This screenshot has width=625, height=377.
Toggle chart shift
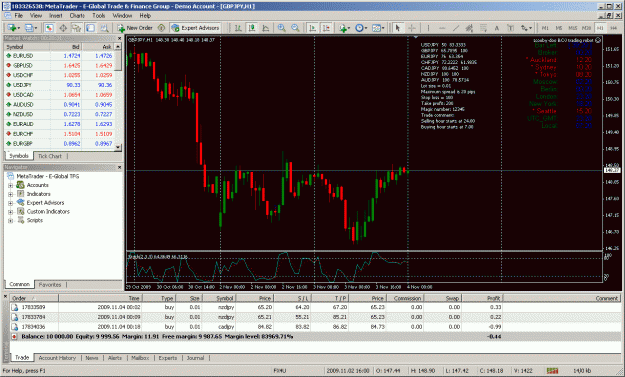tap(326, 28)
